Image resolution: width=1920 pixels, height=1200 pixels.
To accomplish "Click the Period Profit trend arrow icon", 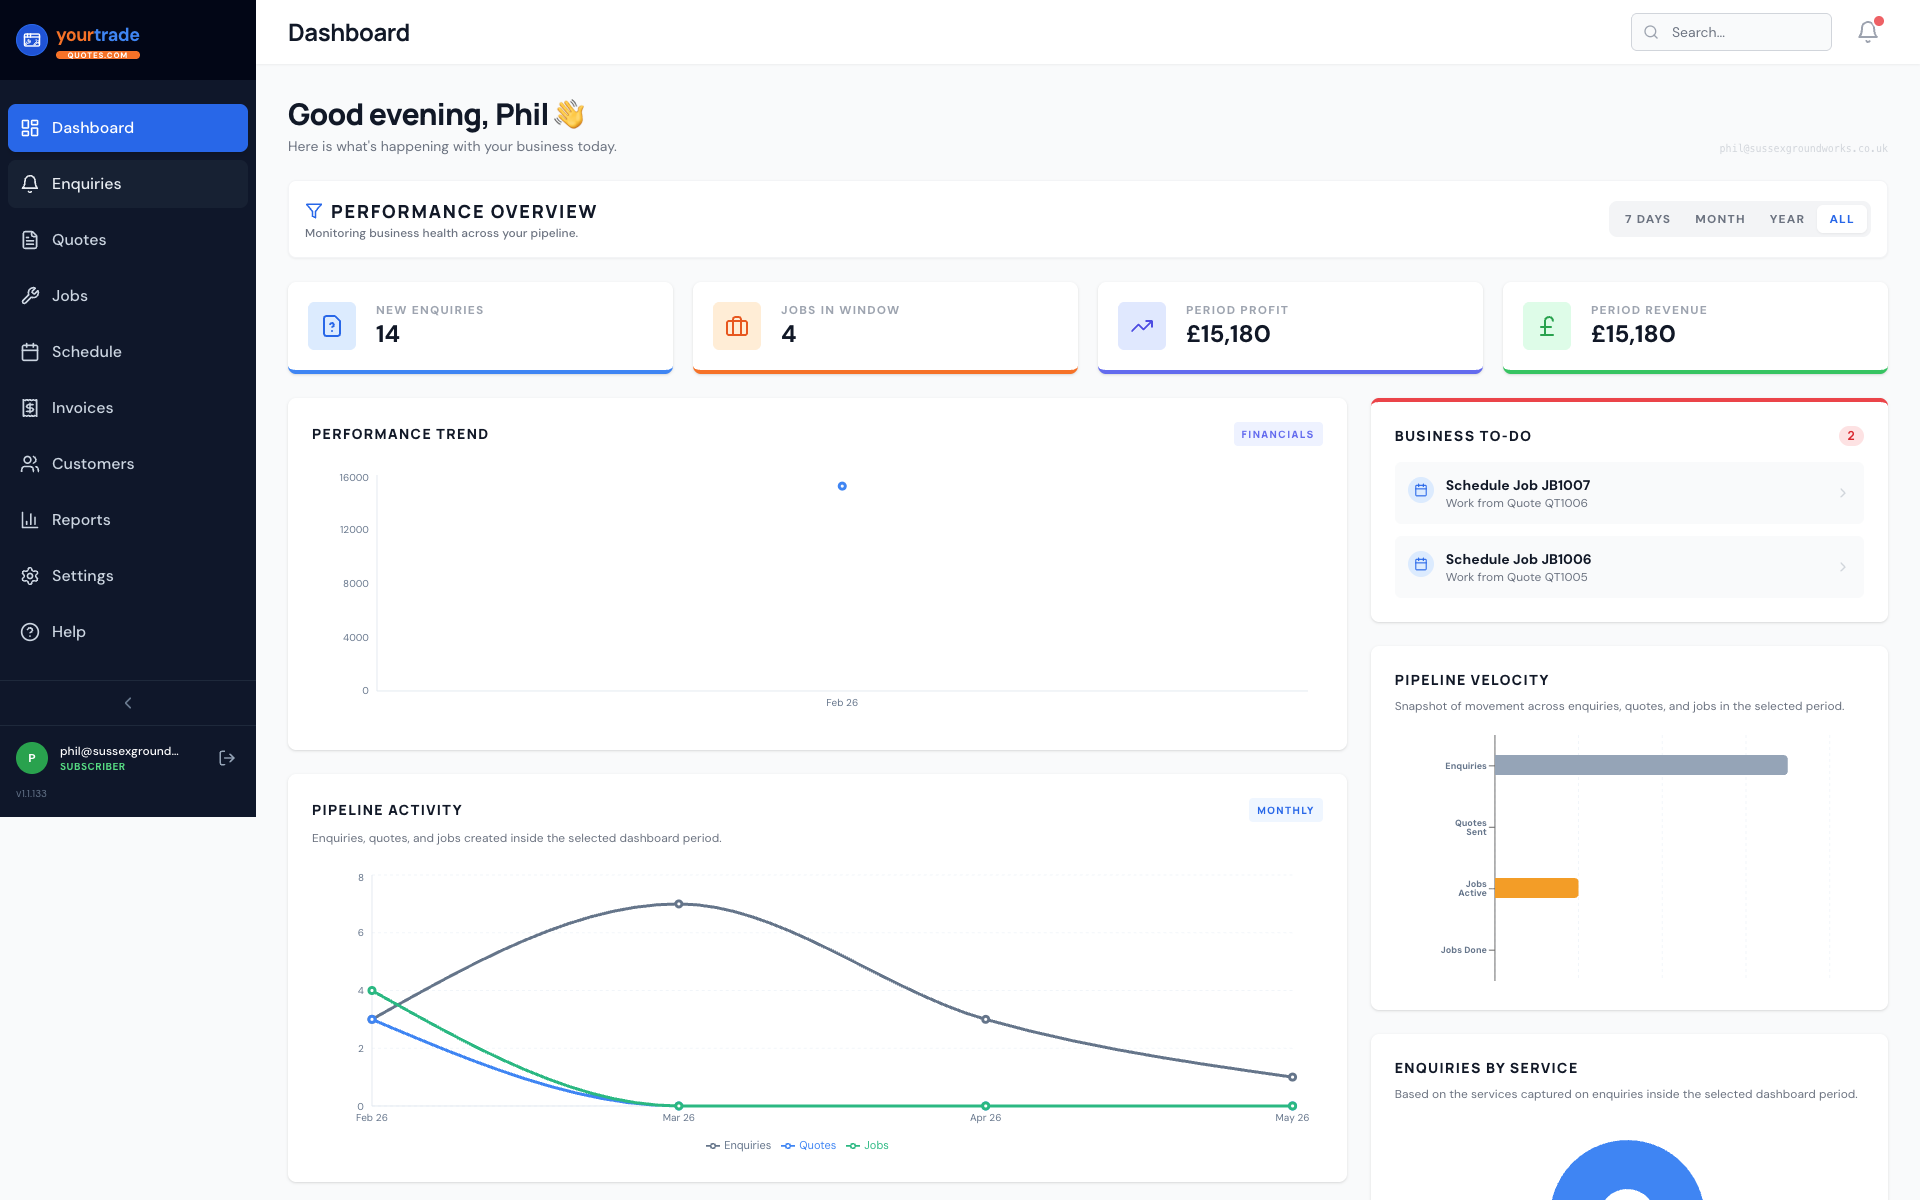I will (x=1142, y=326).
